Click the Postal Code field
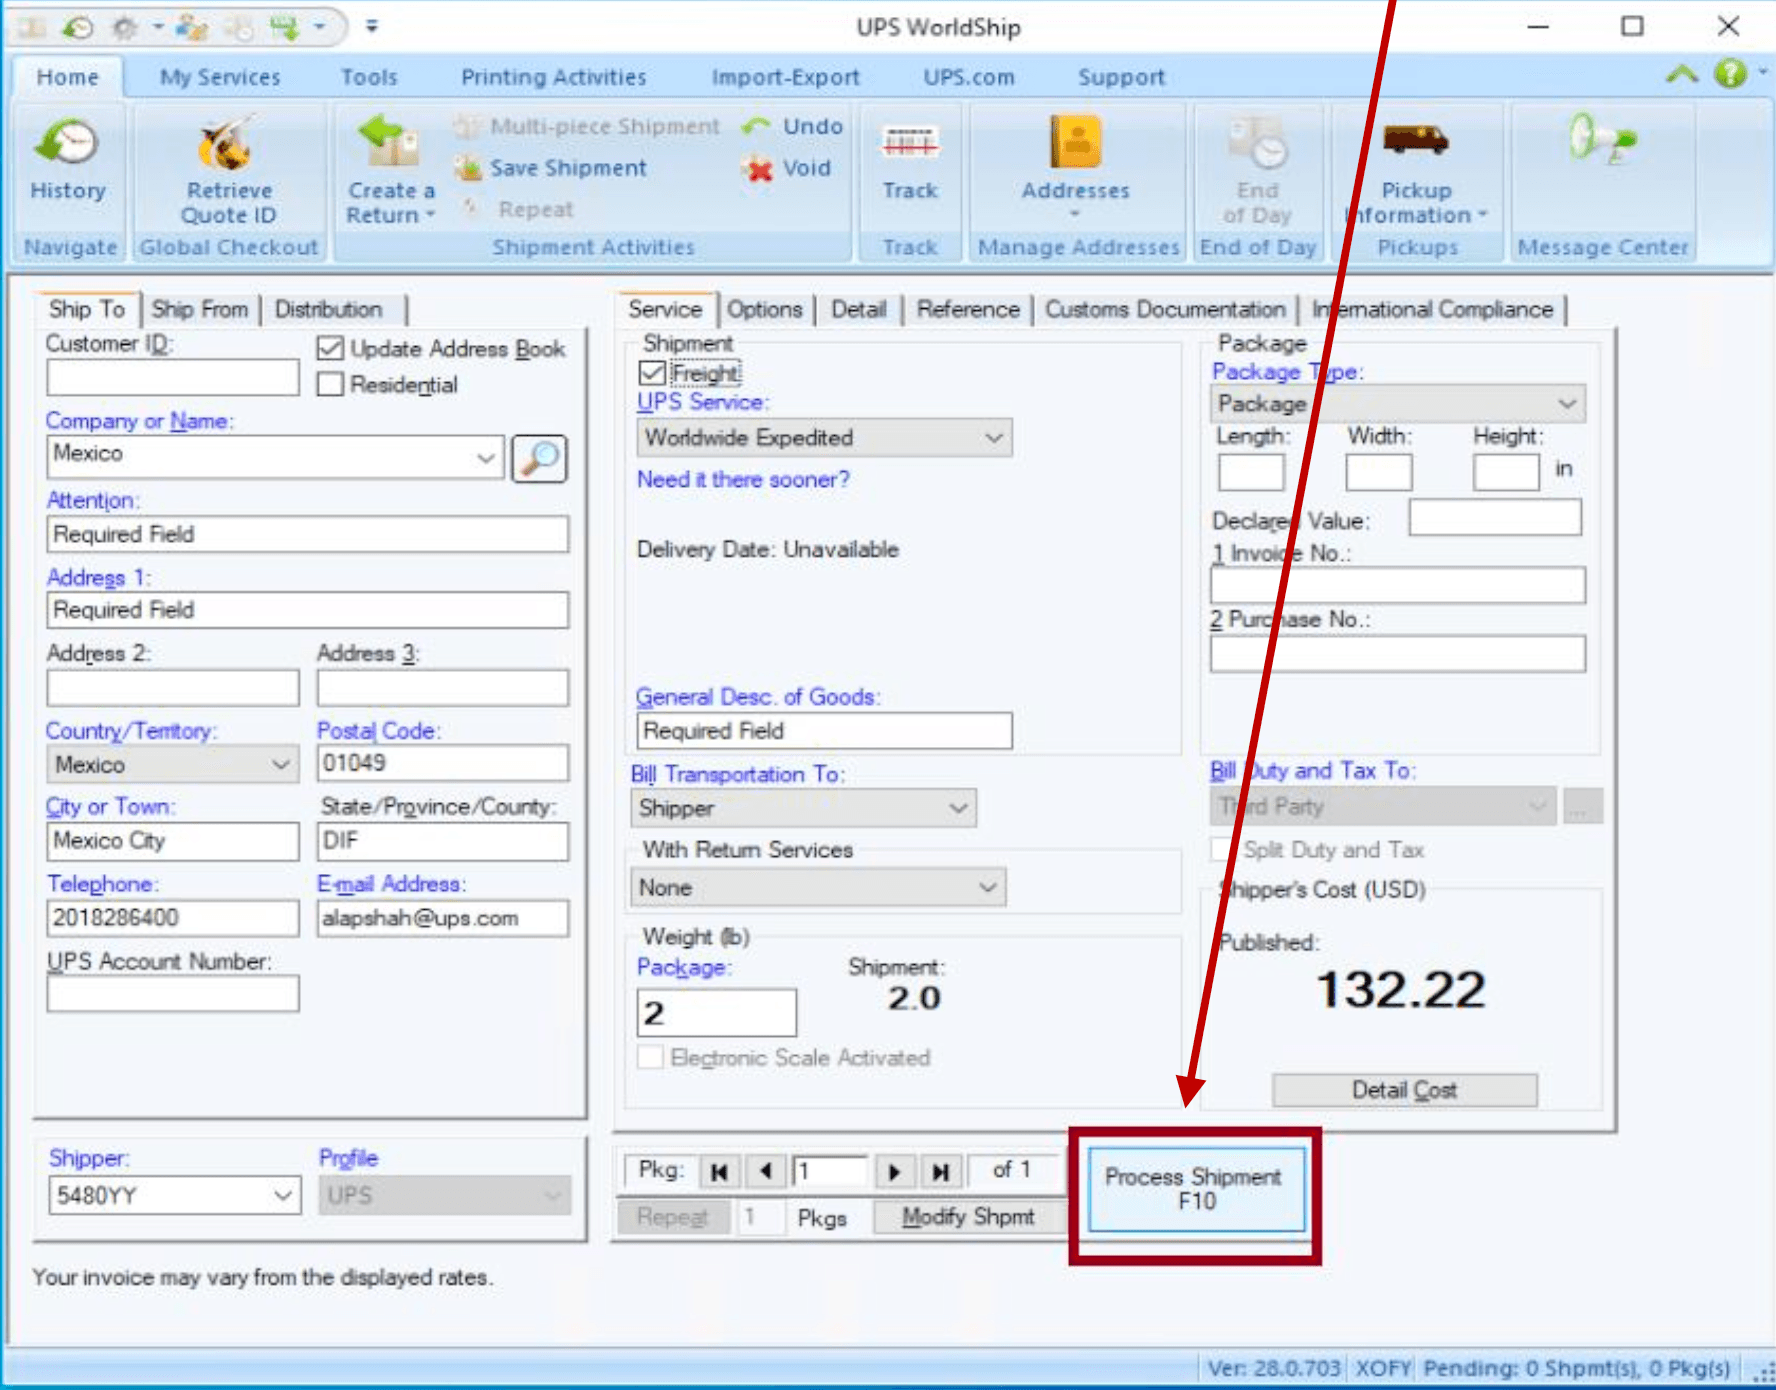The width and height of the screenshot is (1776, 1390). point(443,763)
